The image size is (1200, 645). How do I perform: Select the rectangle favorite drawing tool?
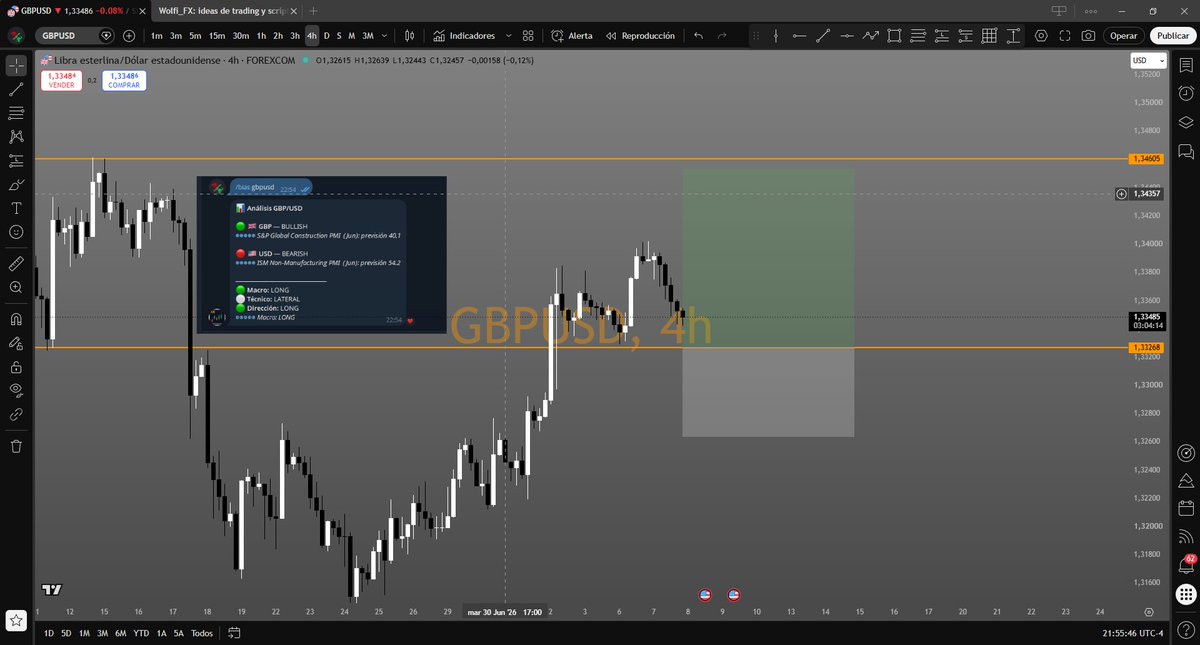click(x=894, y=35)
